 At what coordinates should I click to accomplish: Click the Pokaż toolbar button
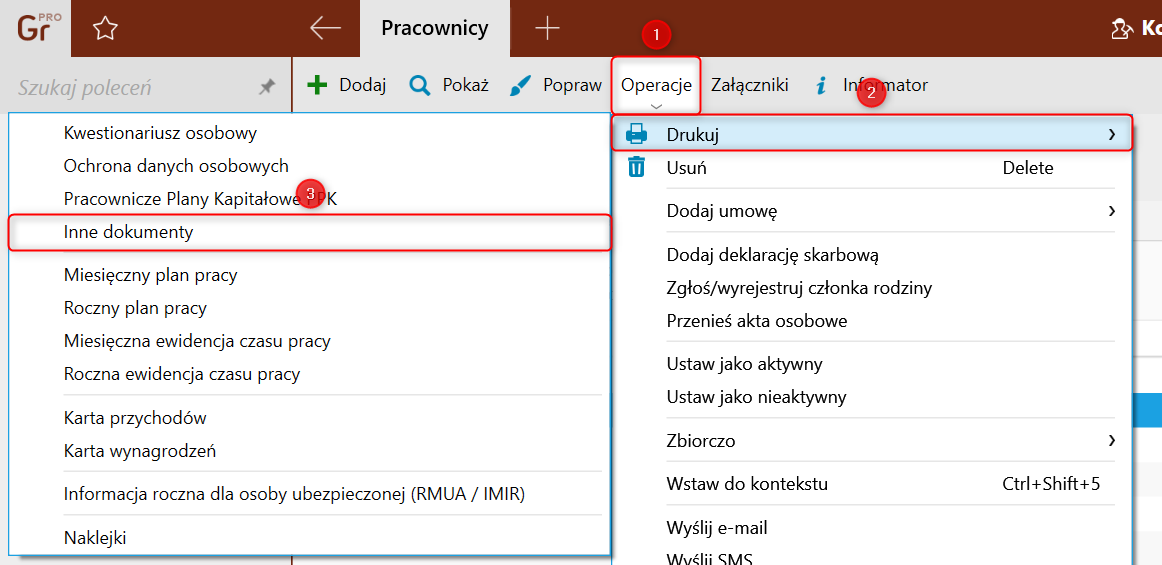pos(449,85)
